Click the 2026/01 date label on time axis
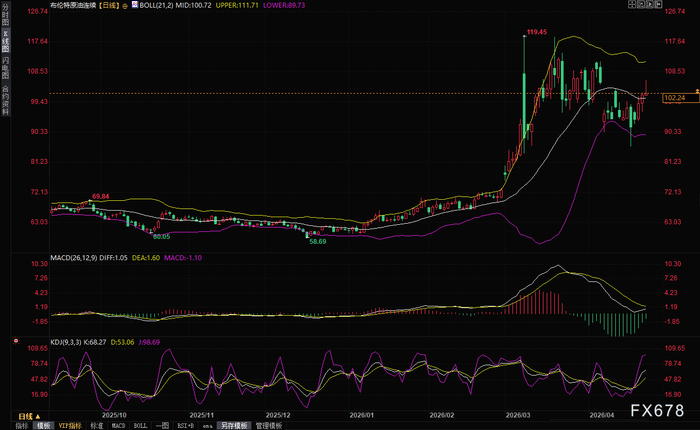 tap(362, 415)
